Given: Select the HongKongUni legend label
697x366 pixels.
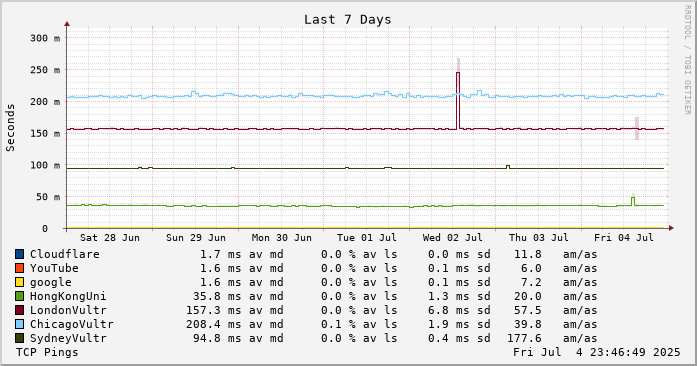Looking at the screenshot, I should [x=68, y=296].
